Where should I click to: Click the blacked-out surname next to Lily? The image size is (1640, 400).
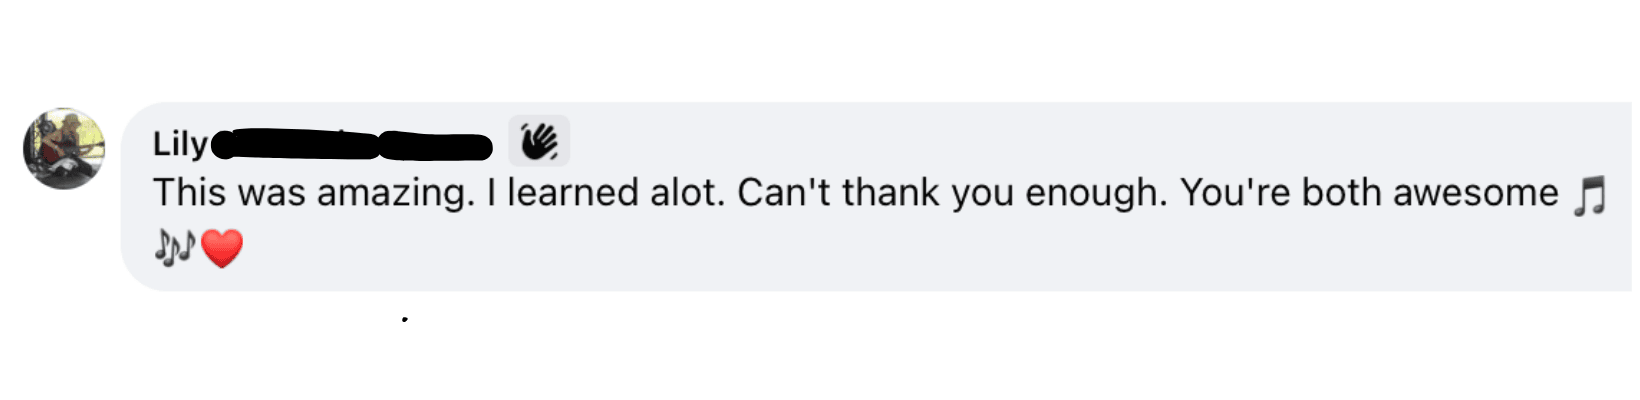352,146
